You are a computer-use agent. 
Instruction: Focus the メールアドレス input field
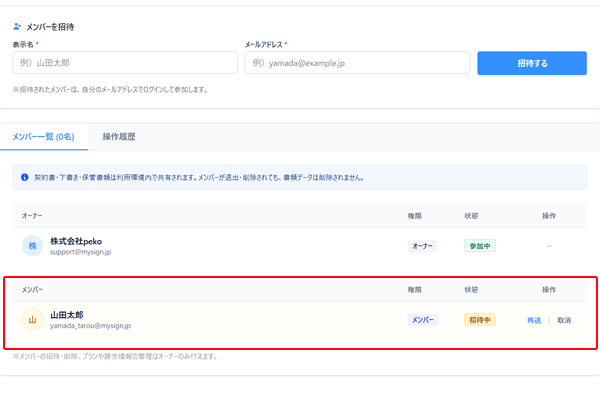[x=357, y=63]
